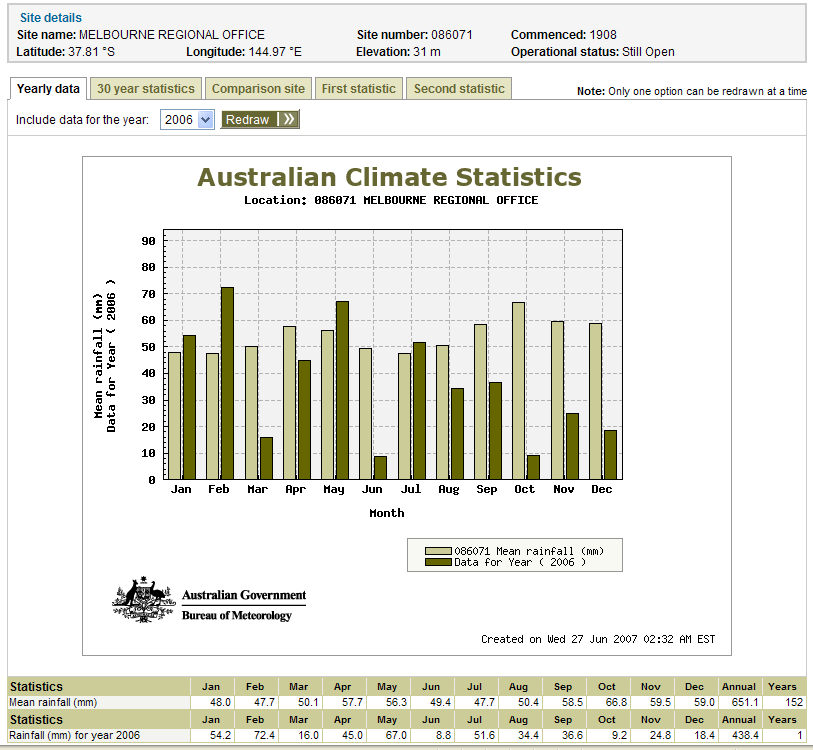Click the 'Rainfall (mm) for year 2006' row label

tap(75, 735)
